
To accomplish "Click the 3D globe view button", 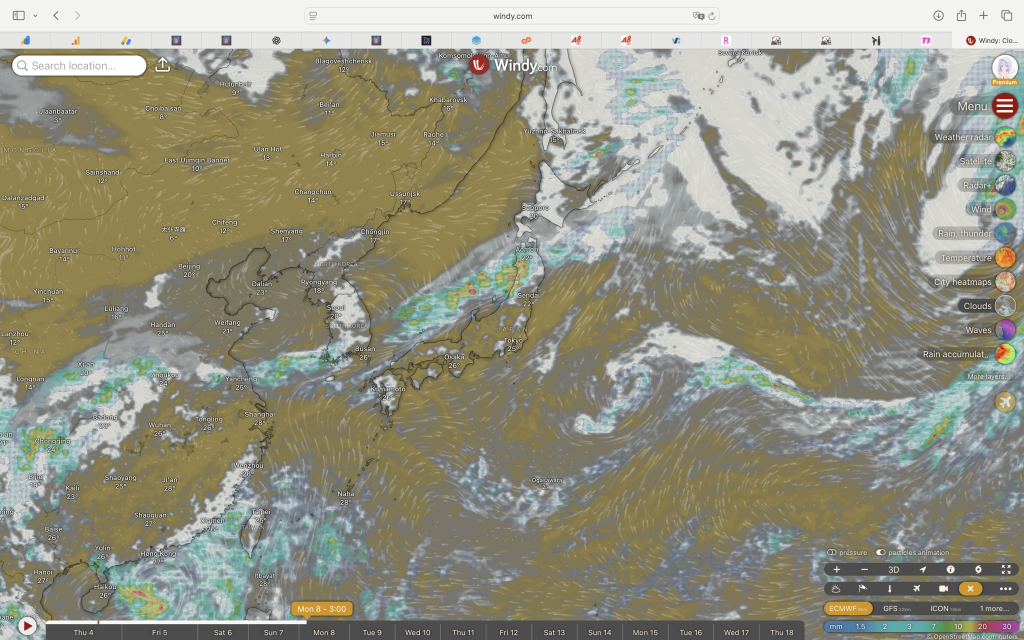I will [x=894, y=569].
